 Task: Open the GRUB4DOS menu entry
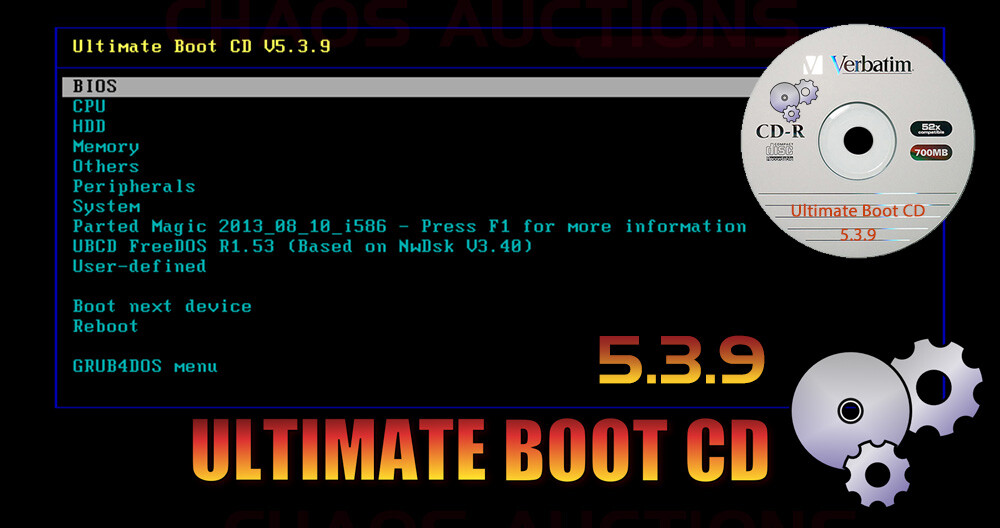click(x=145, y=367)
